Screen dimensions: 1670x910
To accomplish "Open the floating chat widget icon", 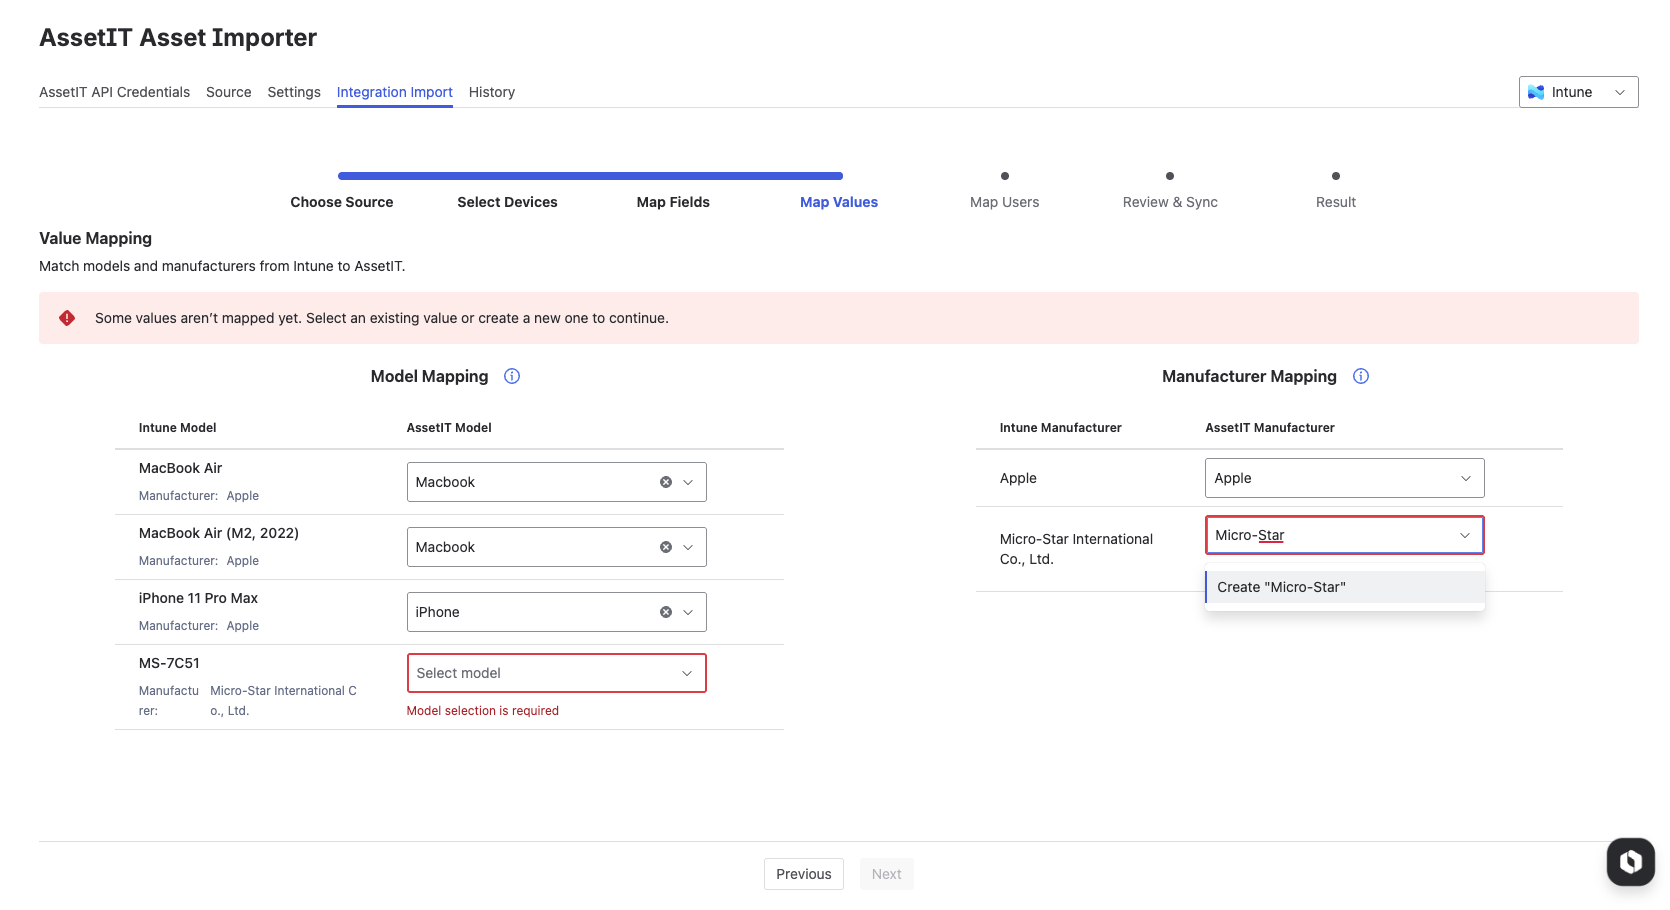I will [x=1630, y=861].
